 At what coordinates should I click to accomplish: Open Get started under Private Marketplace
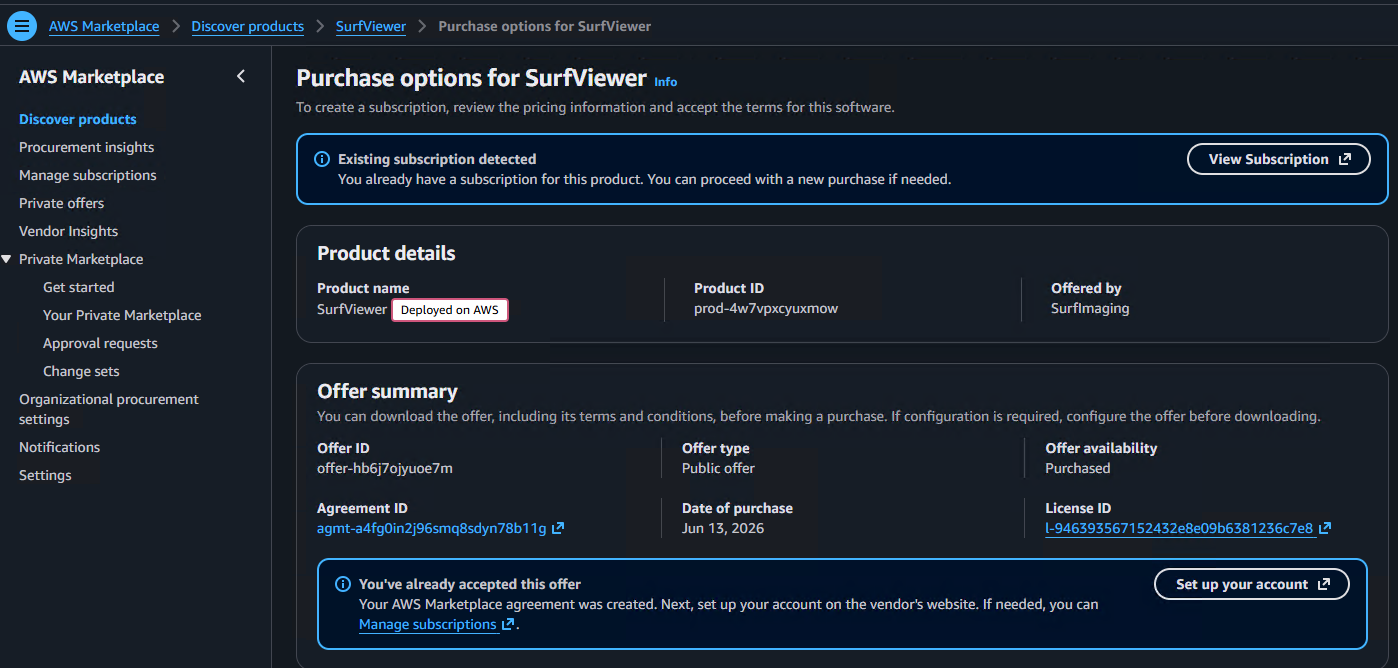click(x=79, y=287)
